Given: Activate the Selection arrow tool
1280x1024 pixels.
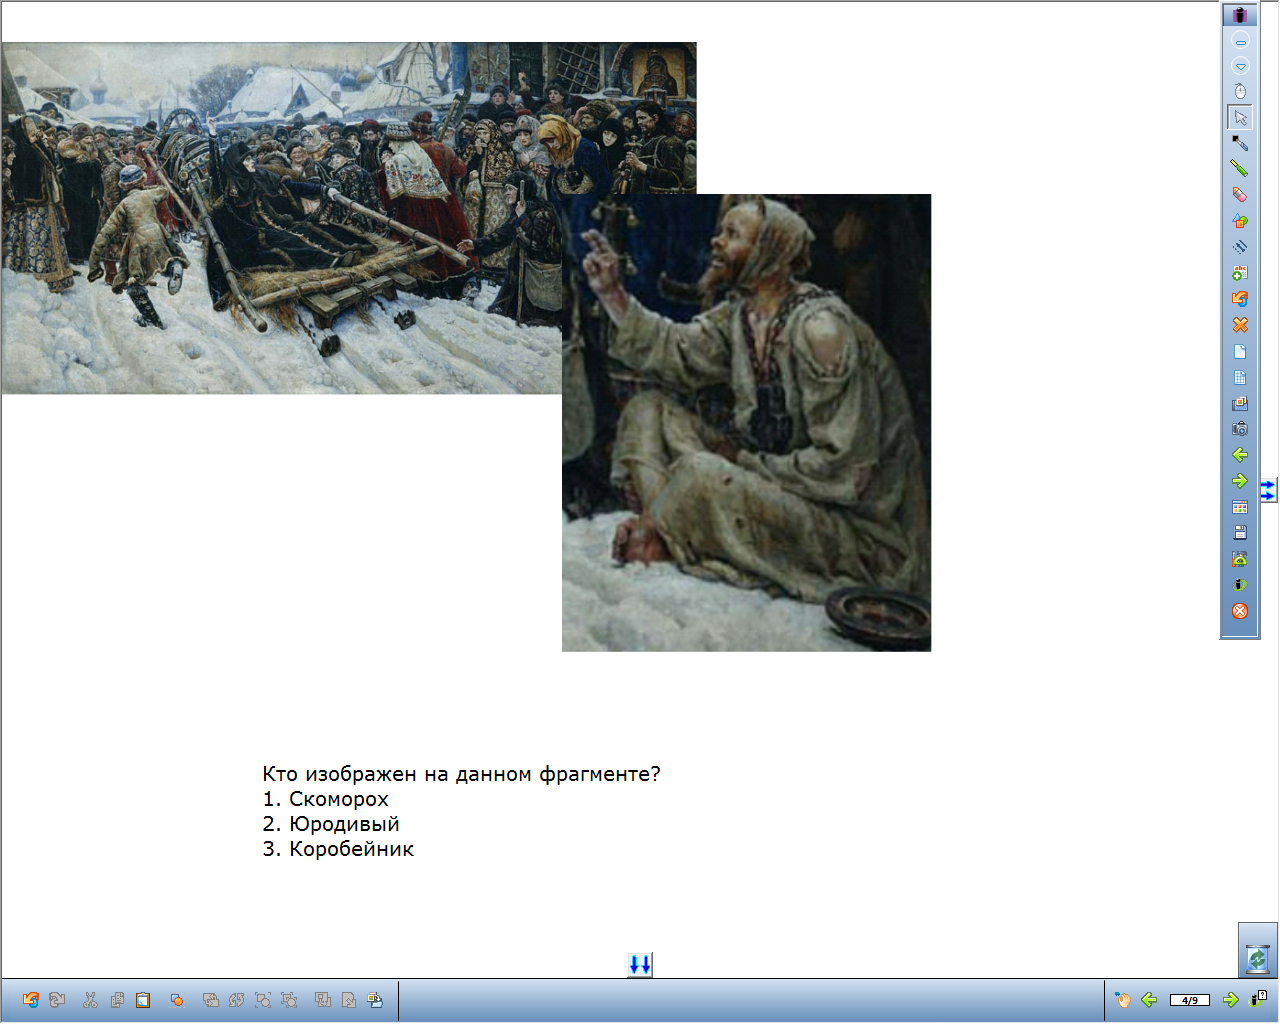Looking at the screenshot, I should (x=1240, y=117).
